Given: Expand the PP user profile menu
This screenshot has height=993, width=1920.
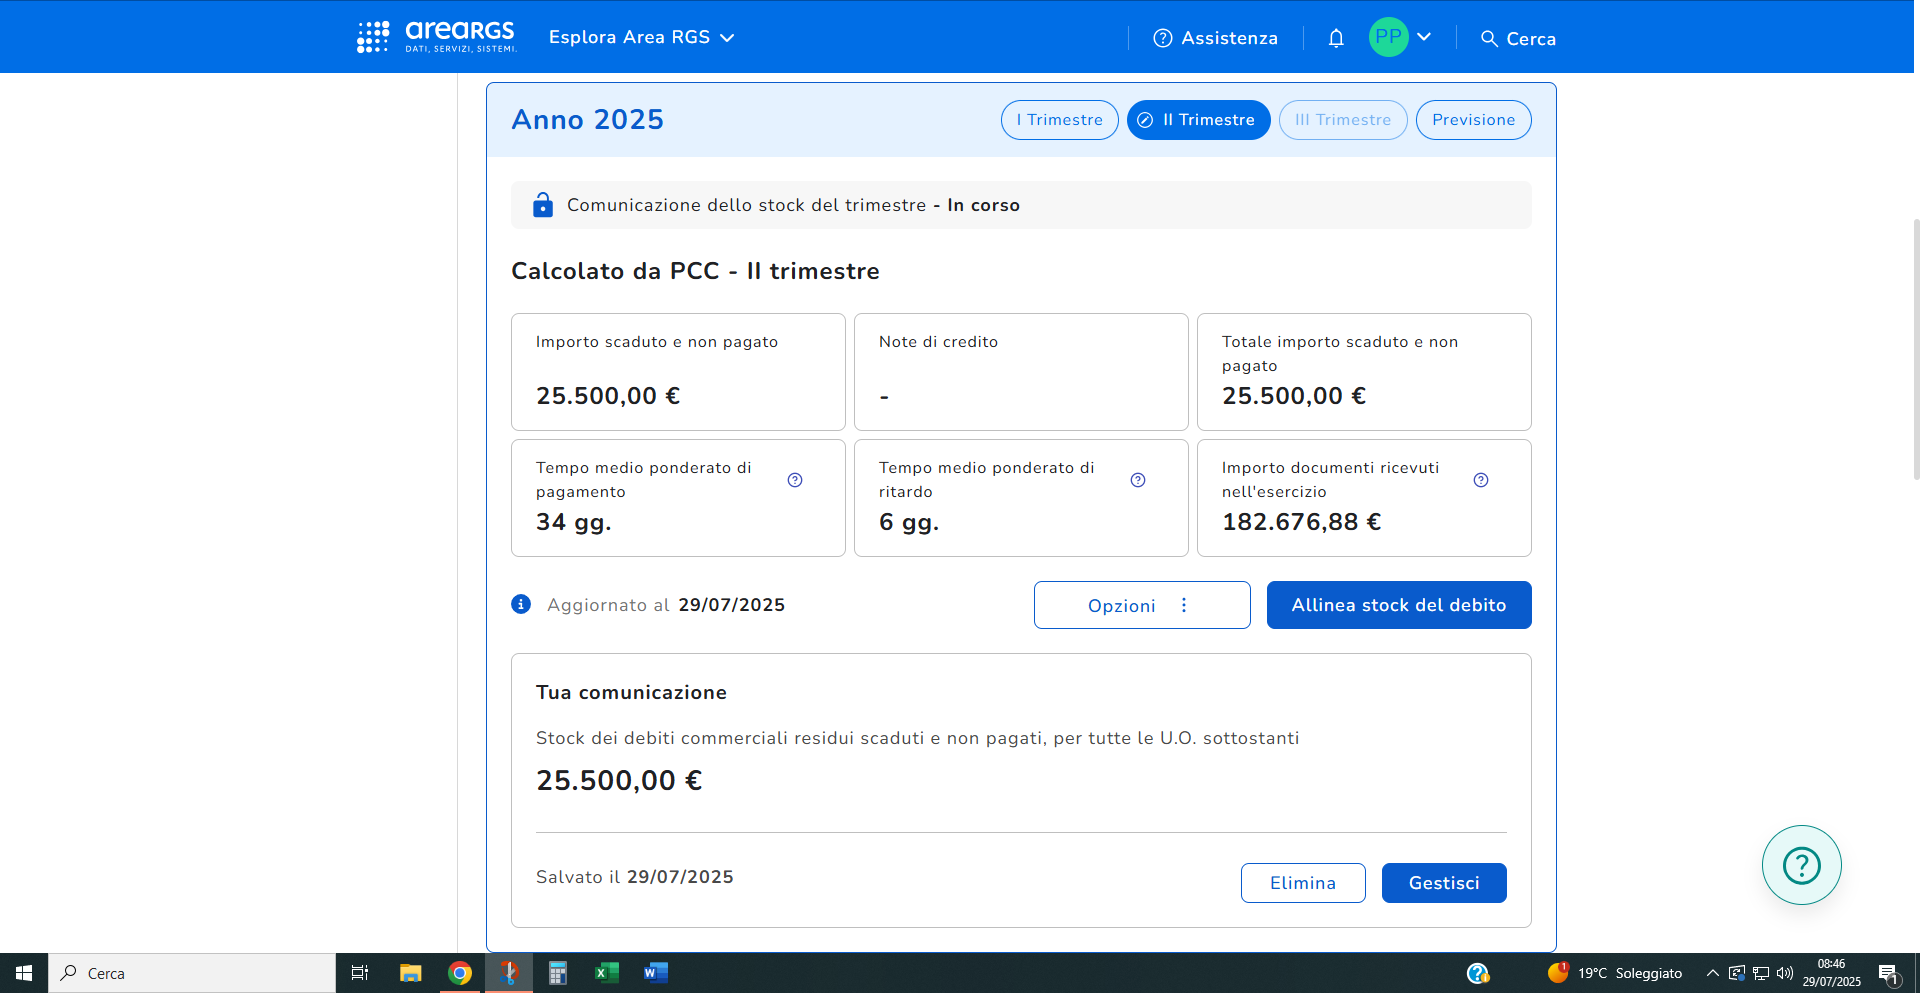Looking at the screenshot, I should coord(1401,37).
